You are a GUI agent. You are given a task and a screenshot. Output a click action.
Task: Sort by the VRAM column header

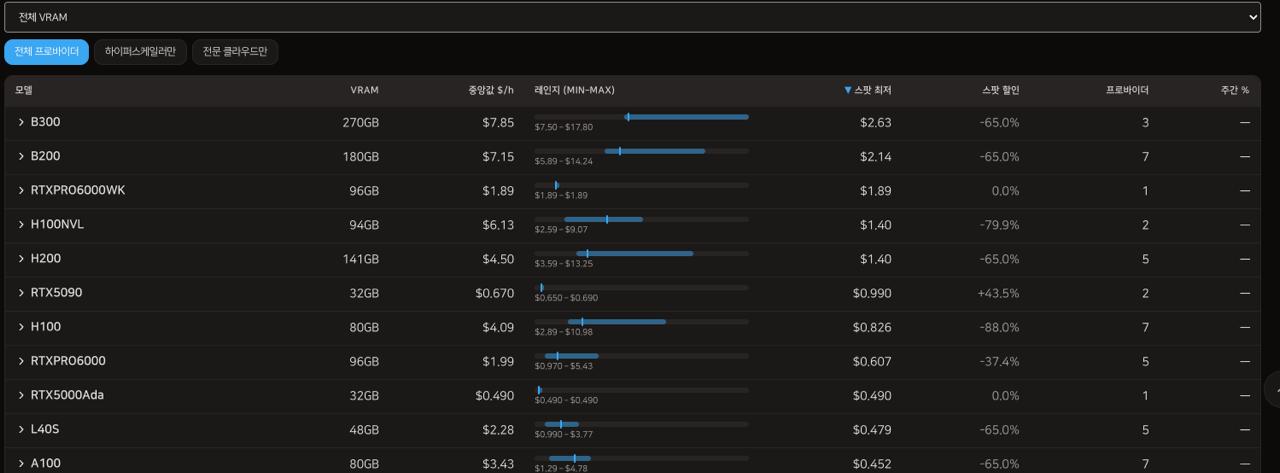[x=364, y=90]
